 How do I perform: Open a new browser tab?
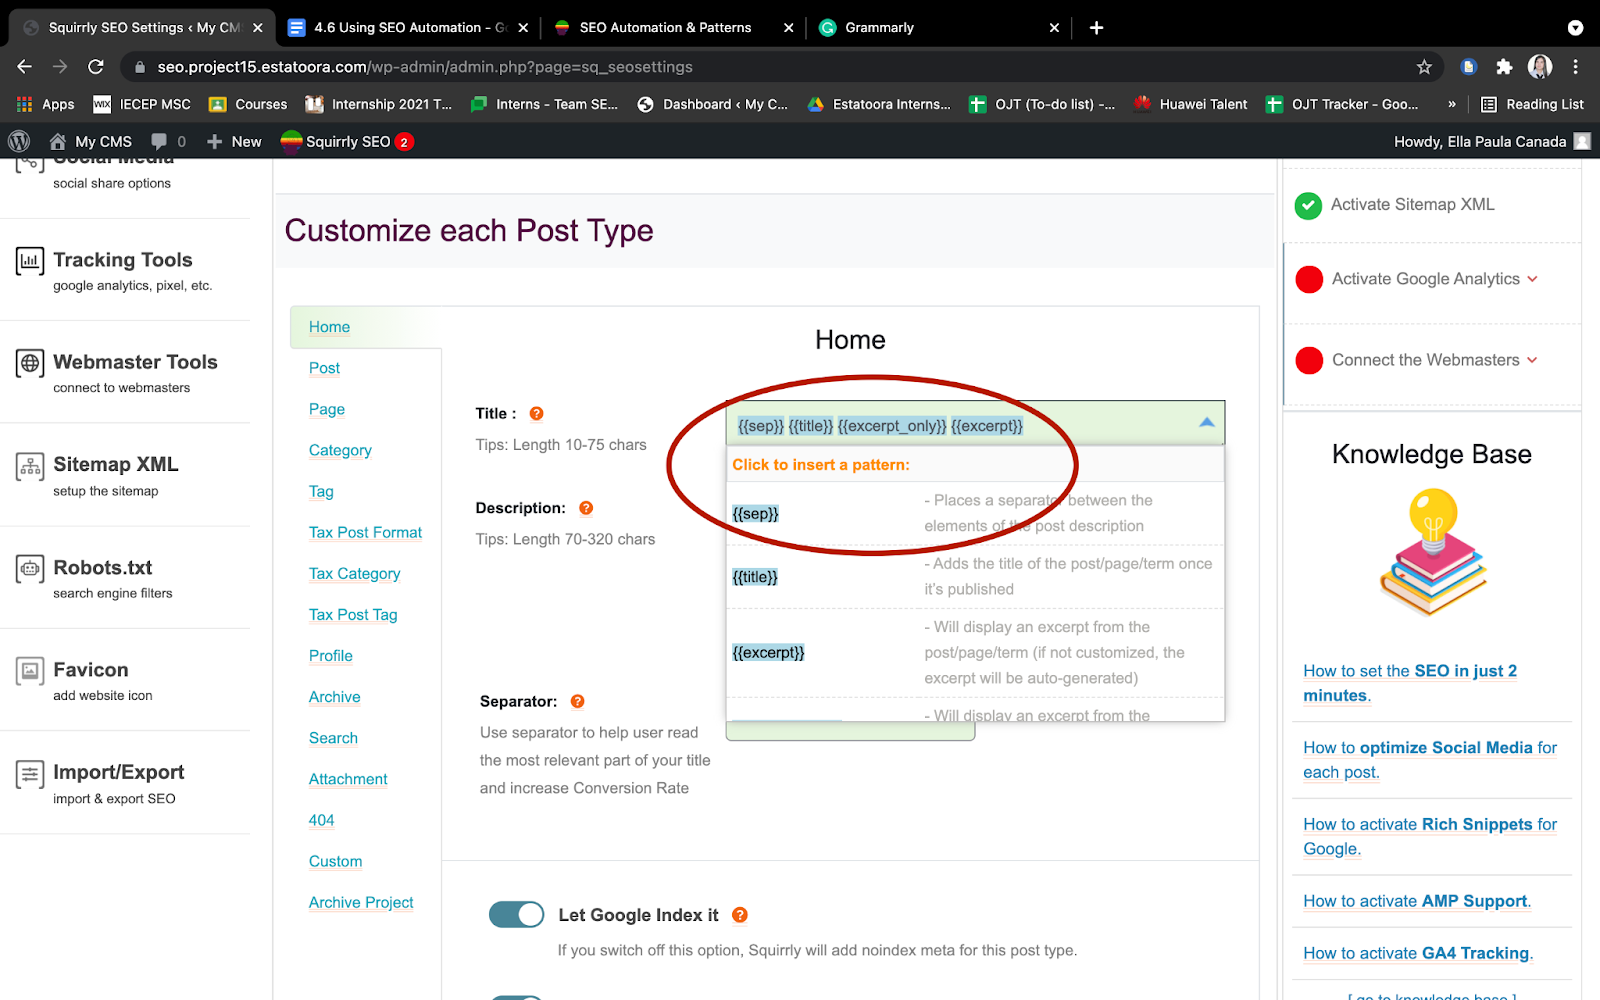(1096, 28)
